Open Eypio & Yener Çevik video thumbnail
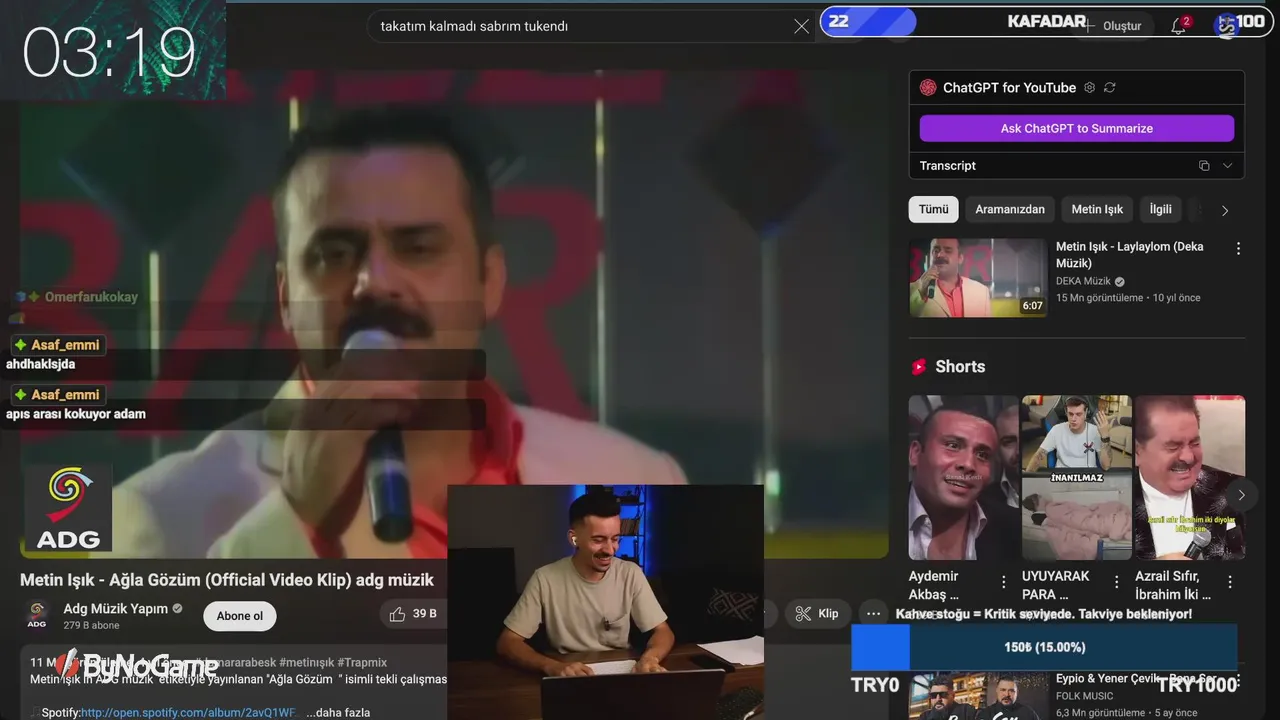Image resolution: width=1280 pixels, height=720 pixels. coord(978,696)
